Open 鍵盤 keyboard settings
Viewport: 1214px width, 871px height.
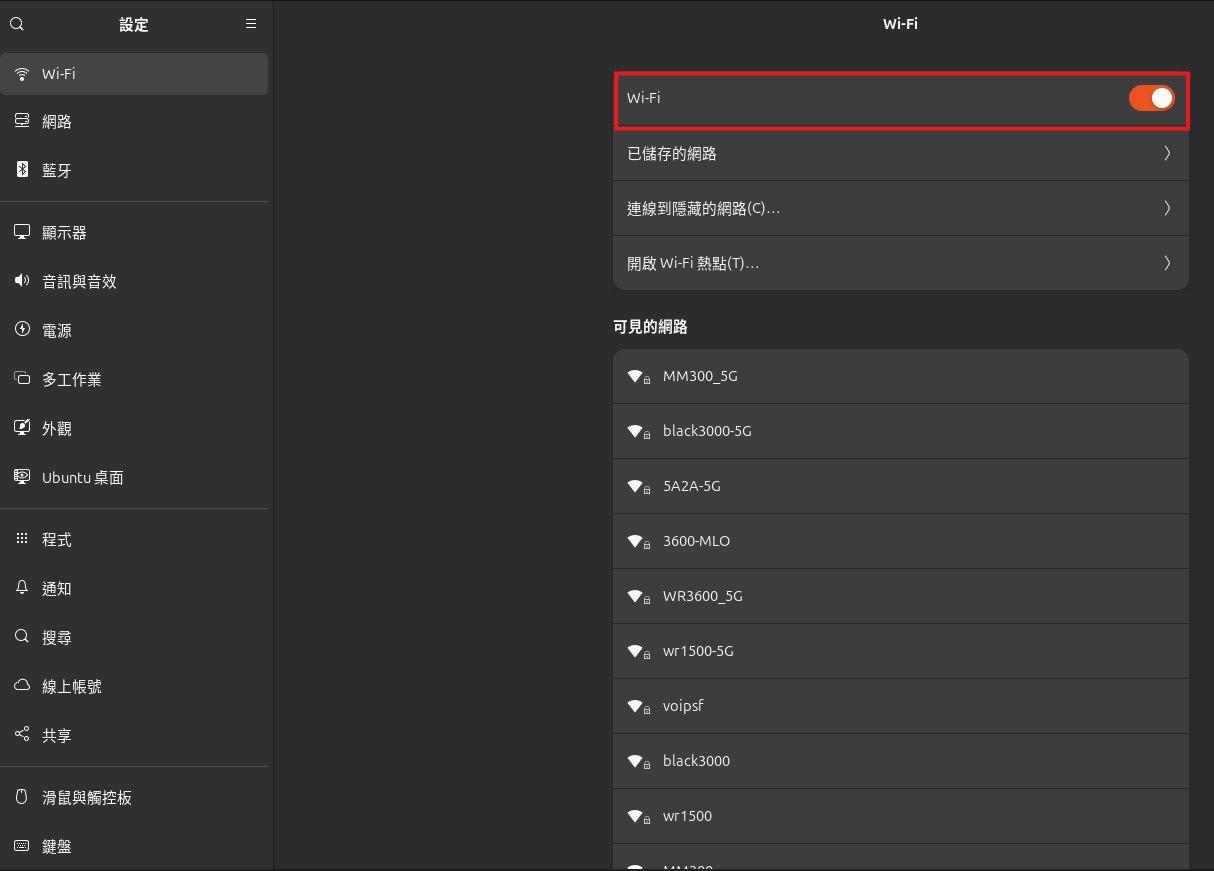click(134, 847)
